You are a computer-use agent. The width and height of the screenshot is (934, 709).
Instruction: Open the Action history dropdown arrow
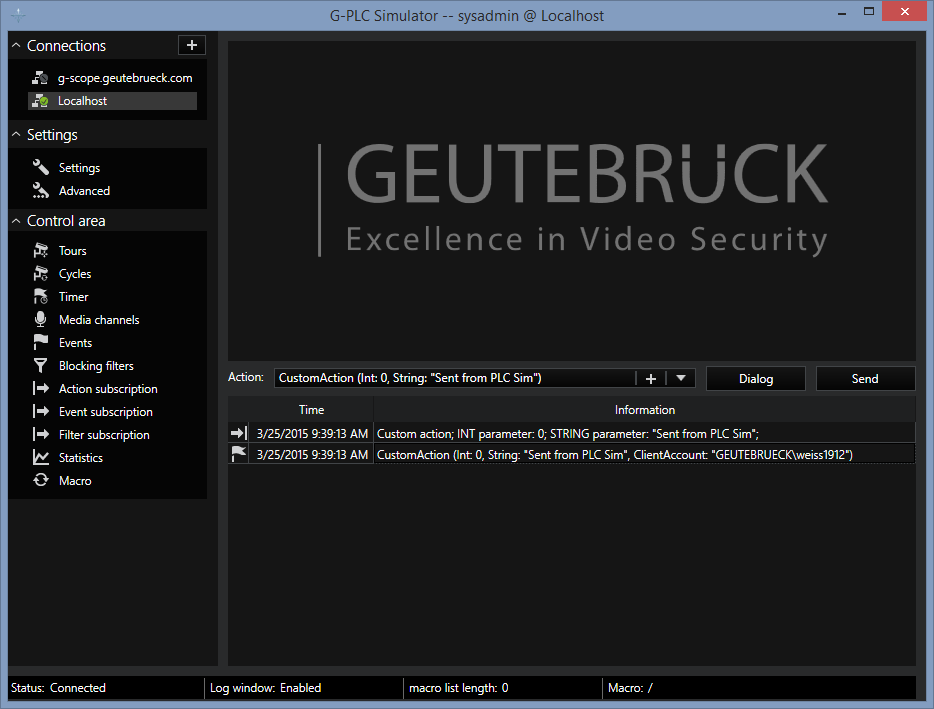(681, 378)
